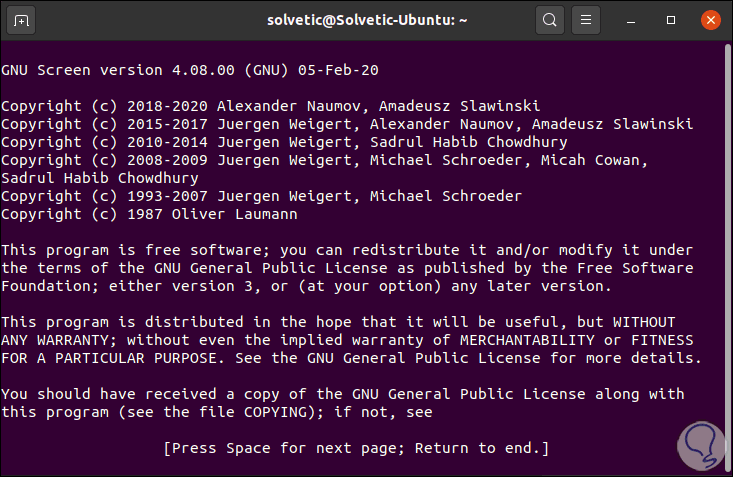Click the line 'This program is distributed in the hope'
Viewport: 733px width, 477px height.
click(338, 322)
